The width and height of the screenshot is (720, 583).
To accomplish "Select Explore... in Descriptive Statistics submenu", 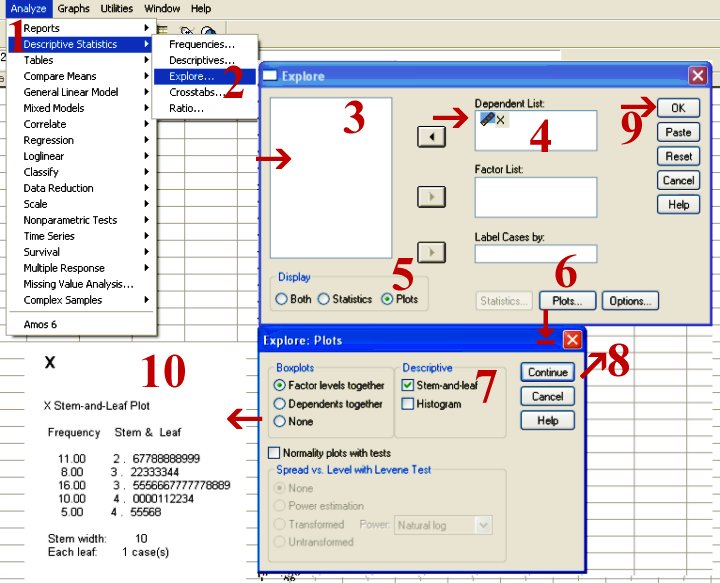I will click(x=204, y=76).
